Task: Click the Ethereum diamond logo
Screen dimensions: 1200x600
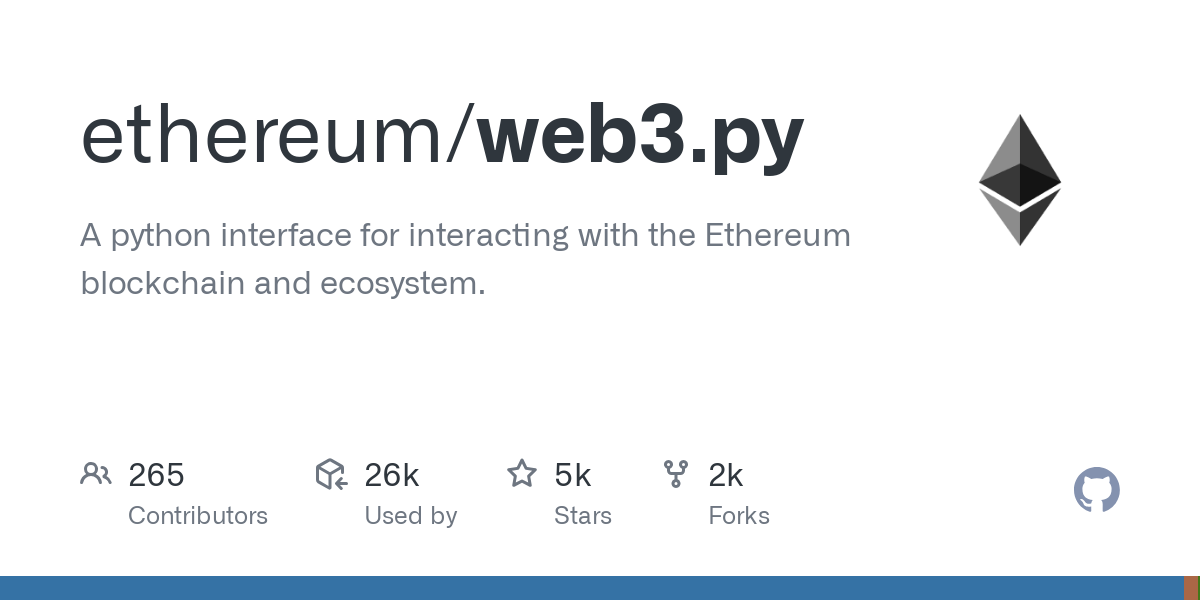Action: tap(1020, 180)
